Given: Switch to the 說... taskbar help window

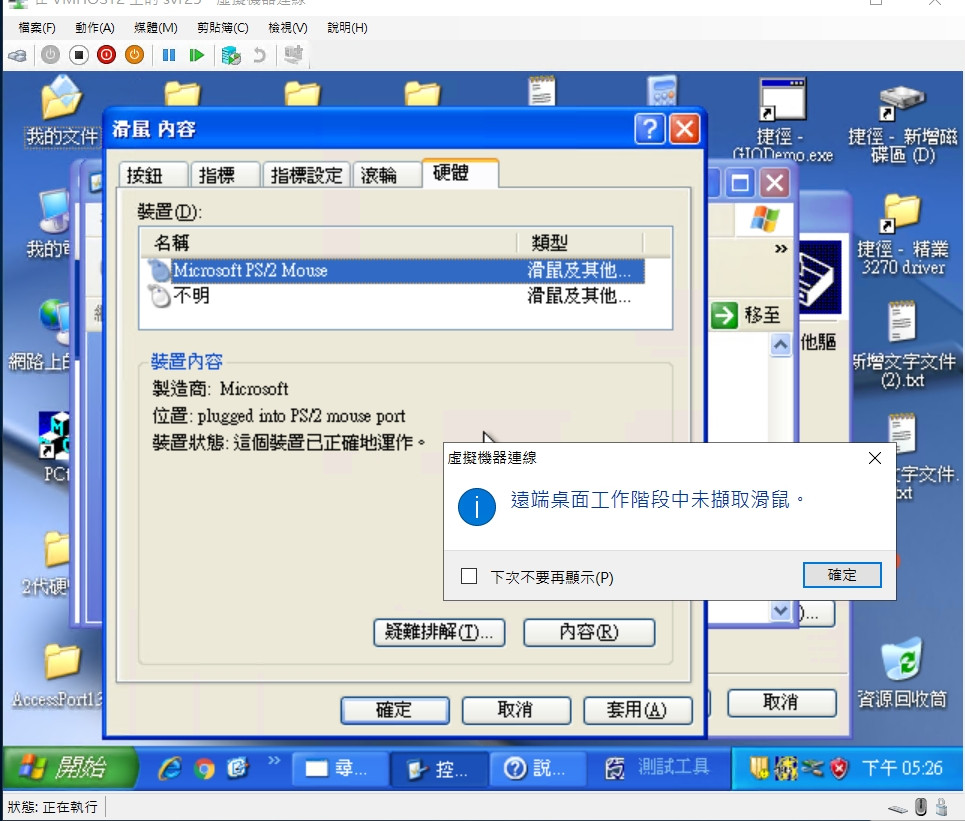Looking at the screenshot, I should (540, 768).
